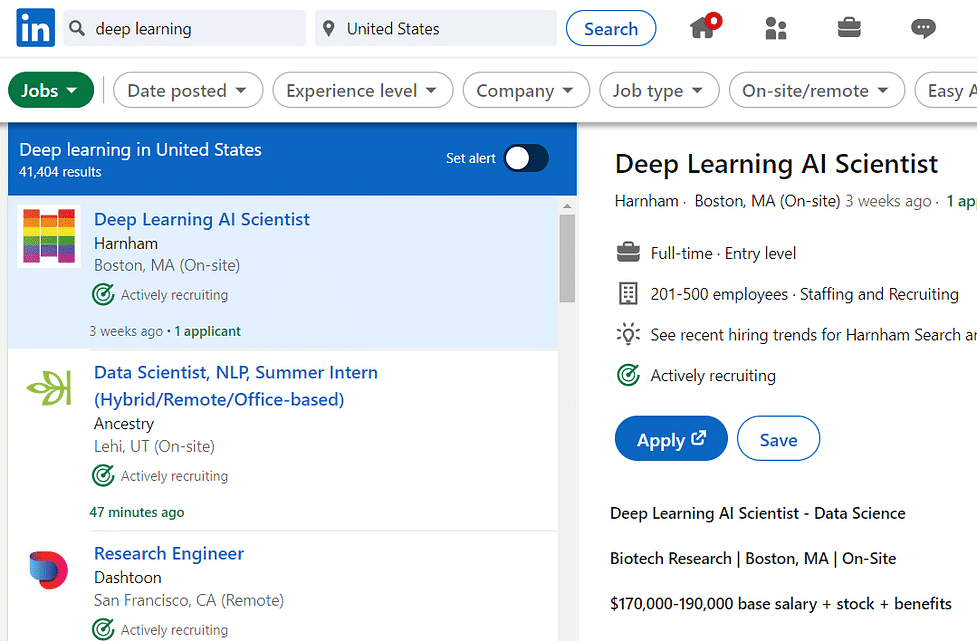Click the location pin icon
Viewport: 977px width, 641px height.
pyautogui.click(x=328, y=28)
